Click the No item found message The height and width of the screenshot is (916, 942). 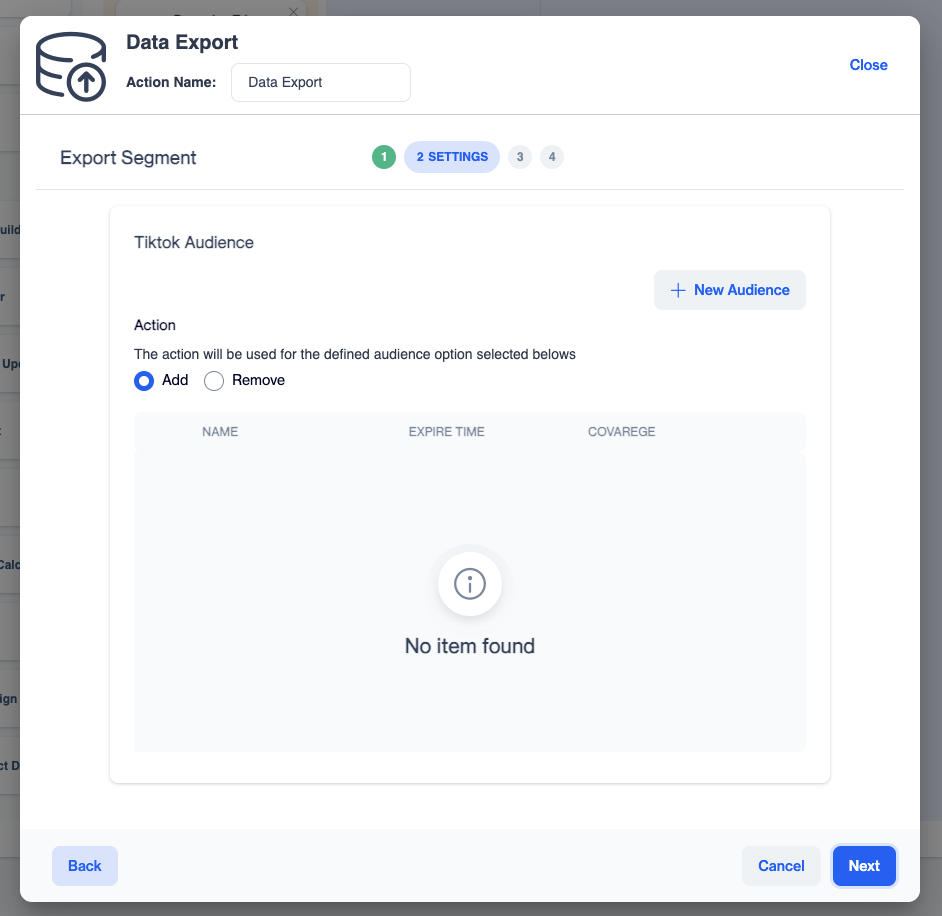(470, 646)
